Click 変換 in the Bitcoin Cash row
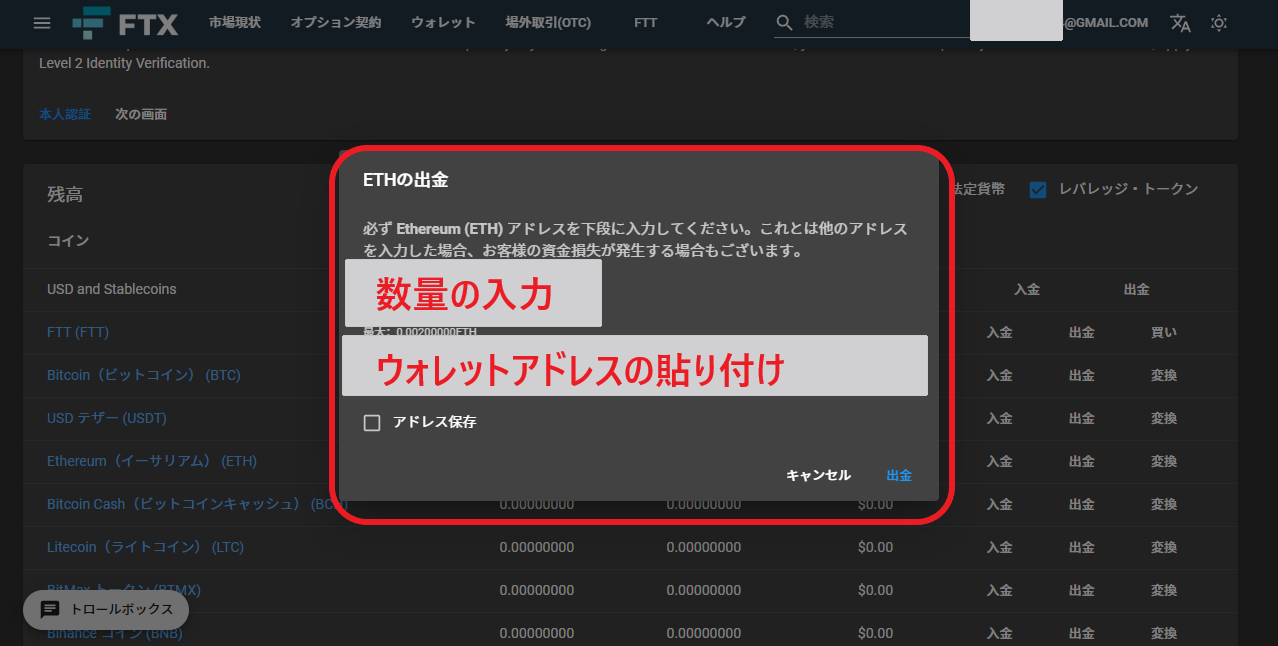 [1164, 504]
